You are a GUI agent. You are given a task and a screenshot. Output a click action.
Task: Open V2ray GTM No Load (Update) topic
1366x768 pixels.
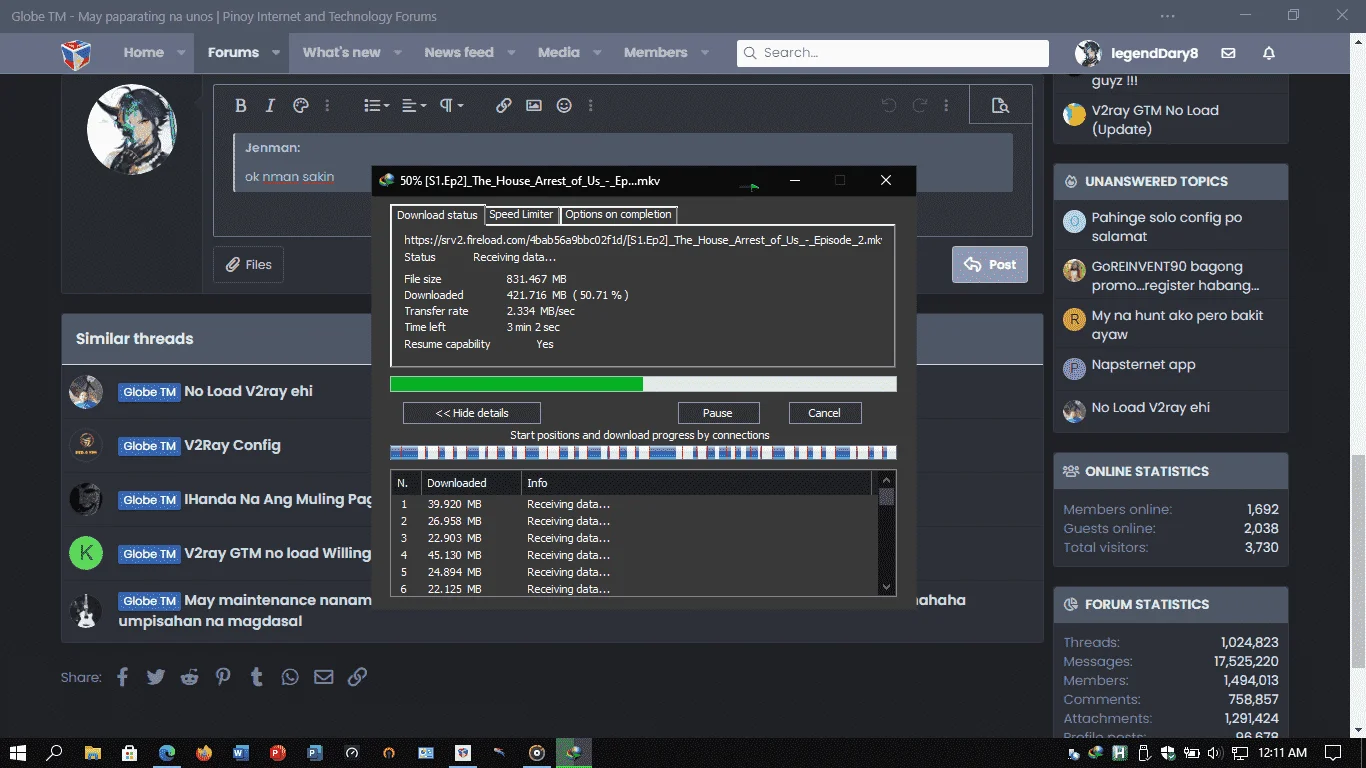point(1155,120)
